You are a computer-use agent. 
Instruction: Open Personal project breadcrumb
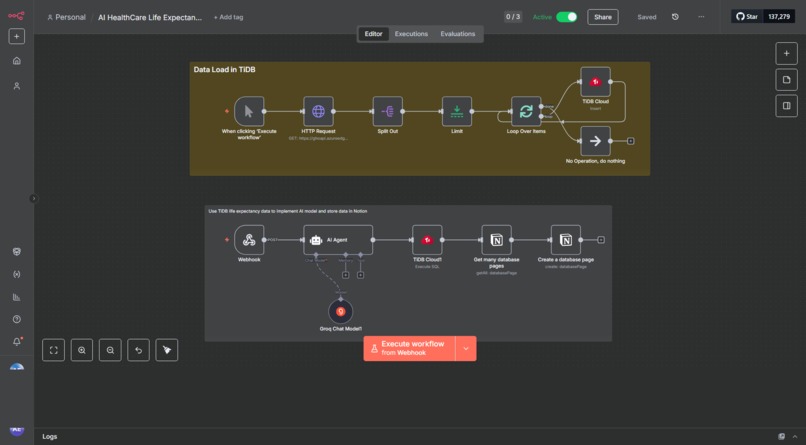(66, 17)
